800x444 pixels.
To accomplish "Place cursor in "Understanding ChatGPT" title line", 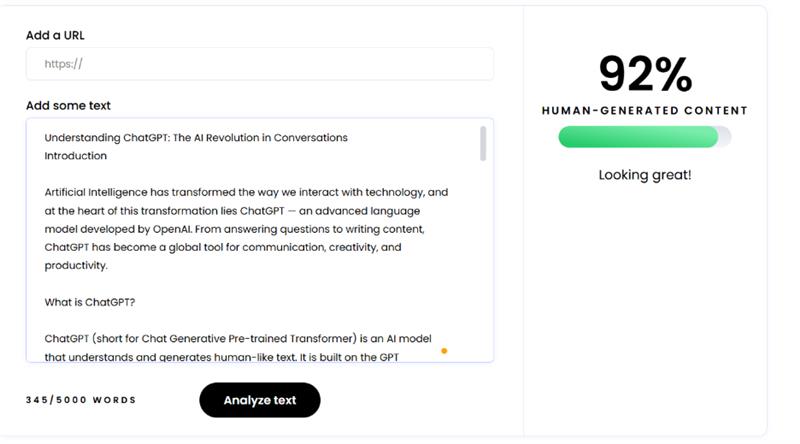I will pos(196,138).
